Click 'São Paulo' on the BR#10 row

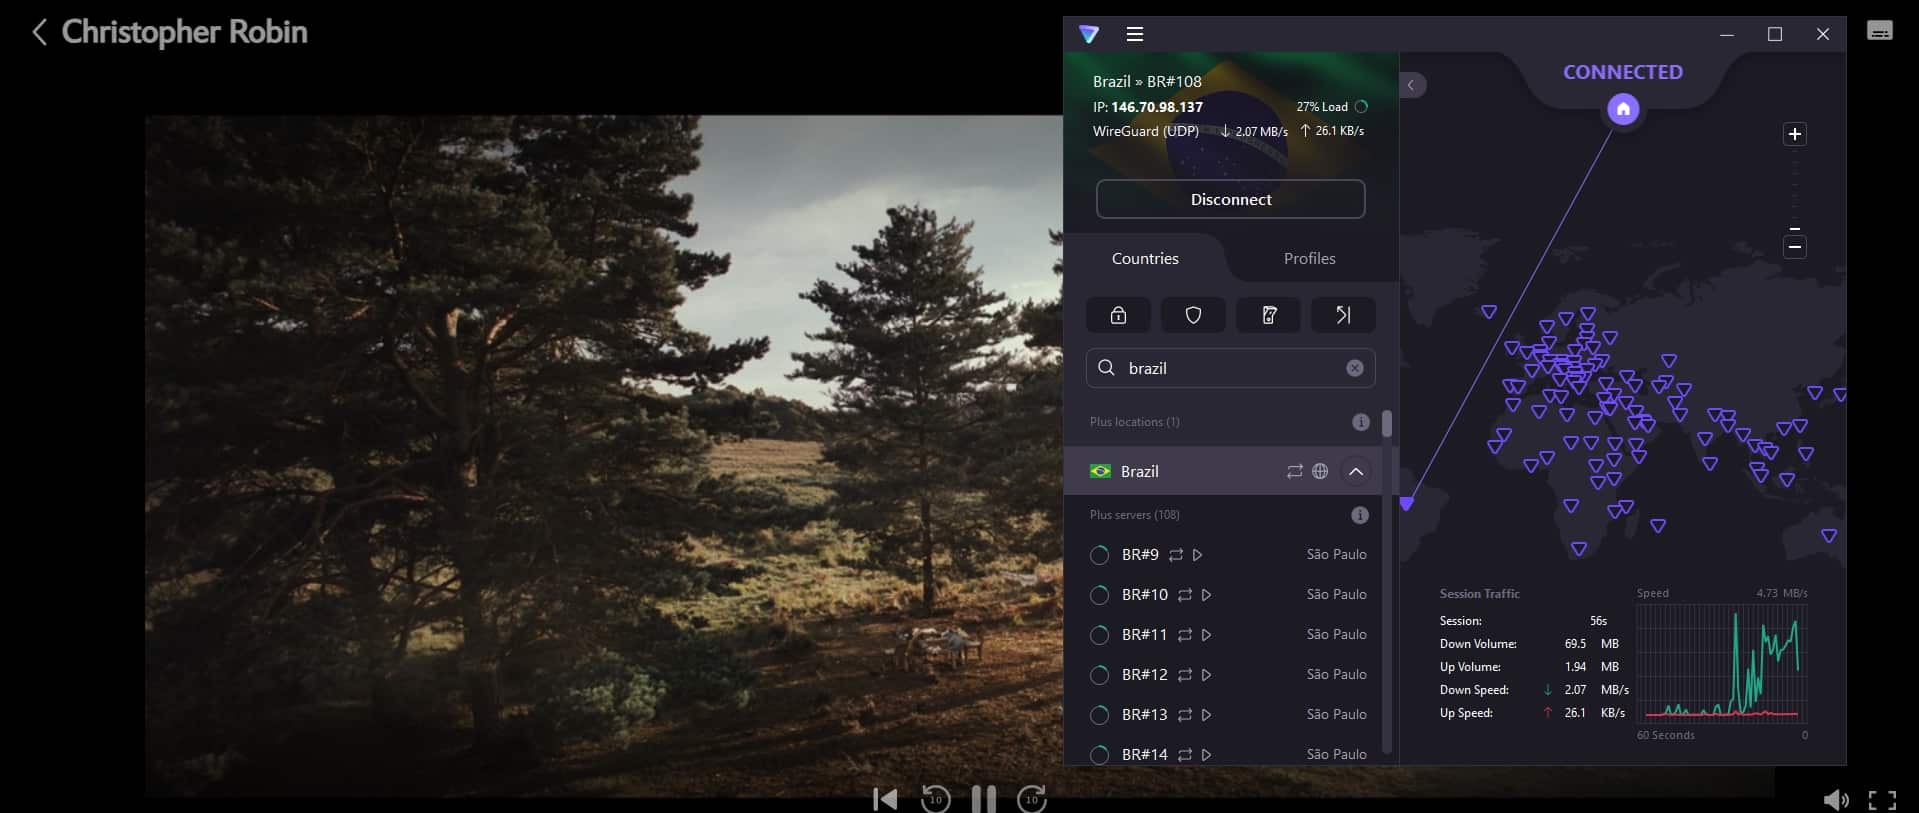click(x=1336, y=594)
